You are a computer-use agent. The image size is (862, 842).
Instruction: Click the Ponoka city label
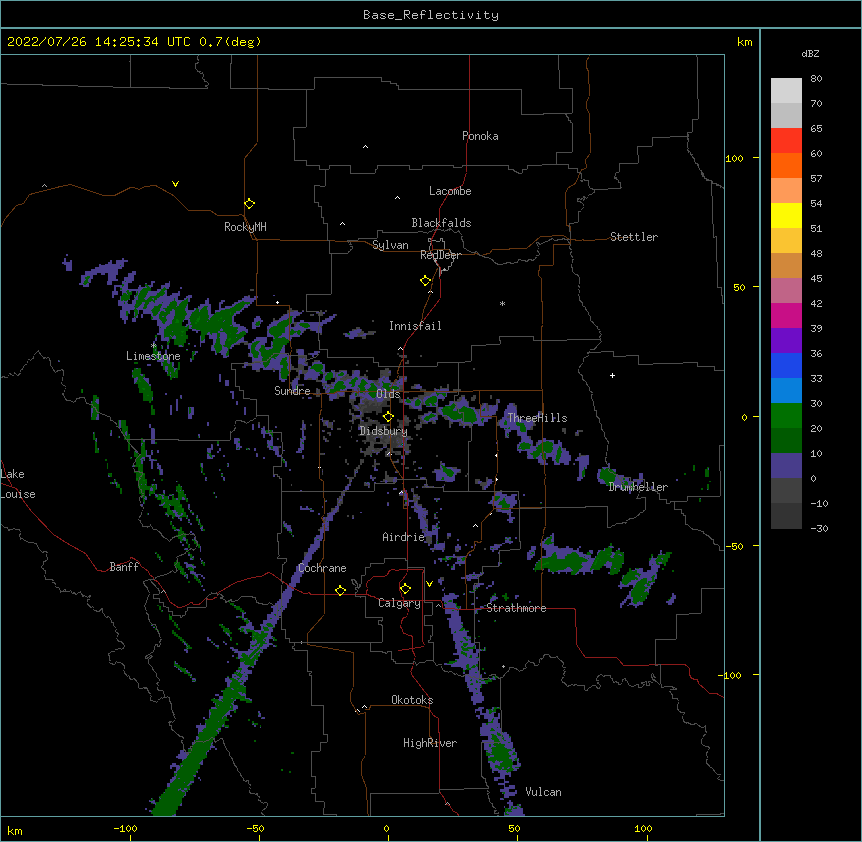coord(480,136)
